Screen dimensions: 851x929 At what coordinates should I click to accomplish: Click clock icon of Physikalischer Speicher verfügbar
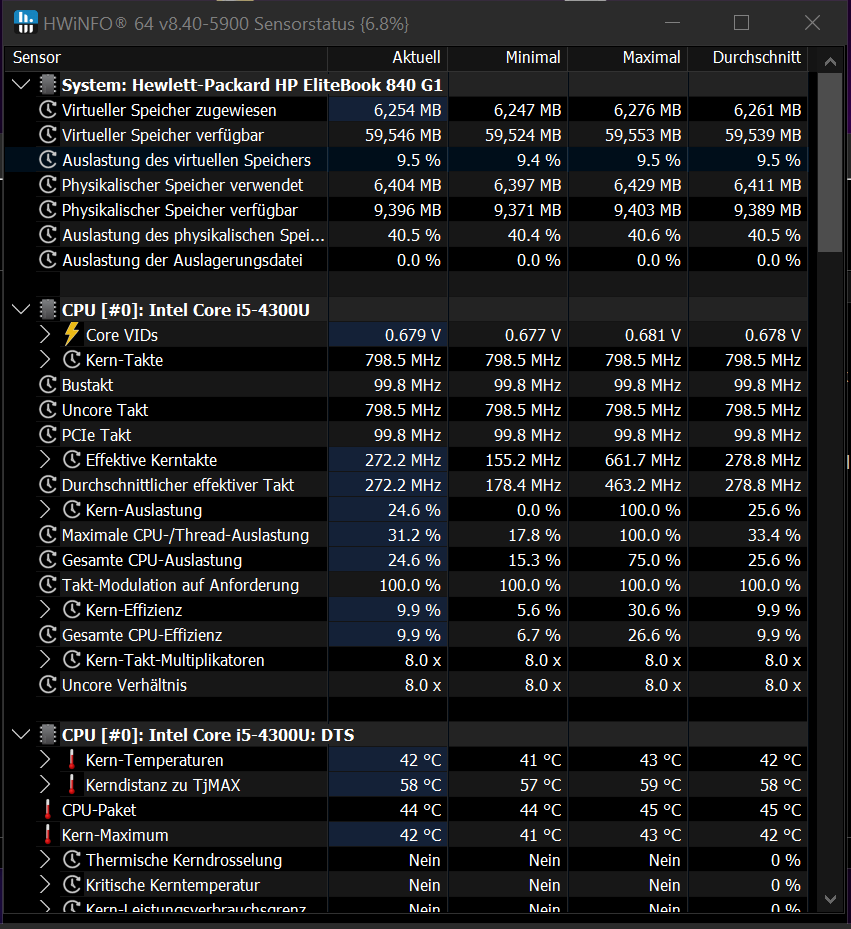tap(47, 209)
